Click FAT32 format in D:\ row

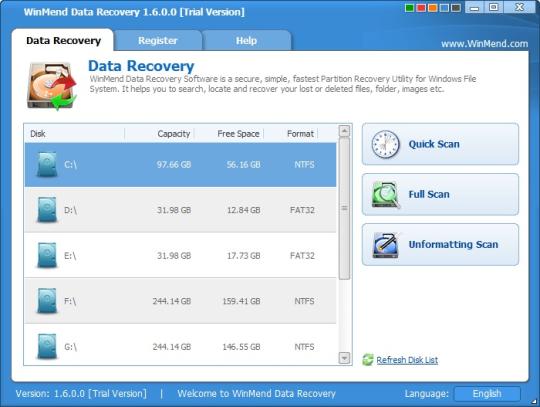click(302, 210)
